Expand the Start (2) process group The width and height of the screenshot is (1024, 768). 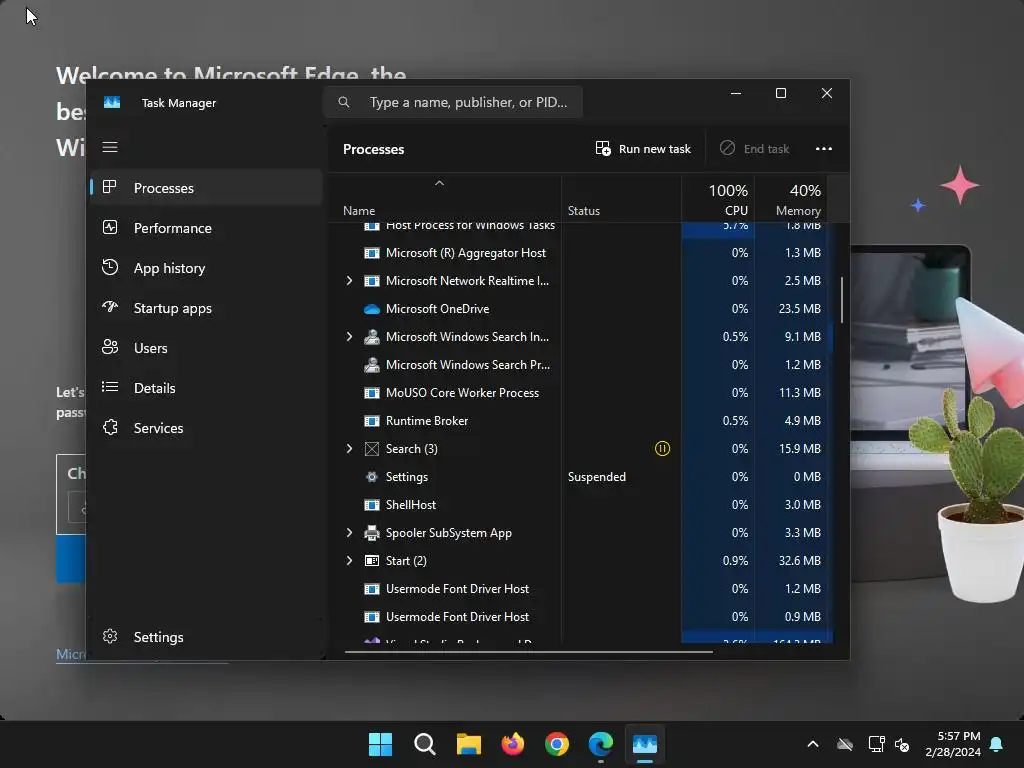(349, 561)
